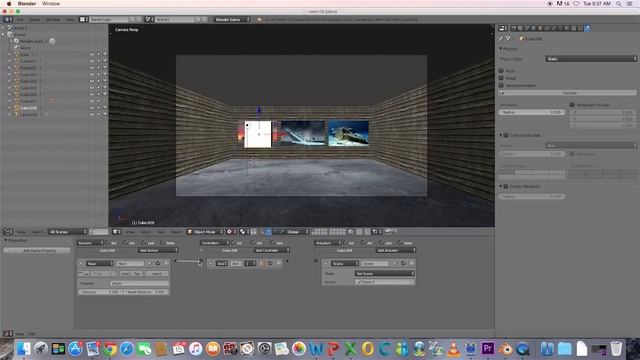Open the Object Mode dropdown in viewport header
The width and height of the screenshot is (640, 360).
[205, 232]
